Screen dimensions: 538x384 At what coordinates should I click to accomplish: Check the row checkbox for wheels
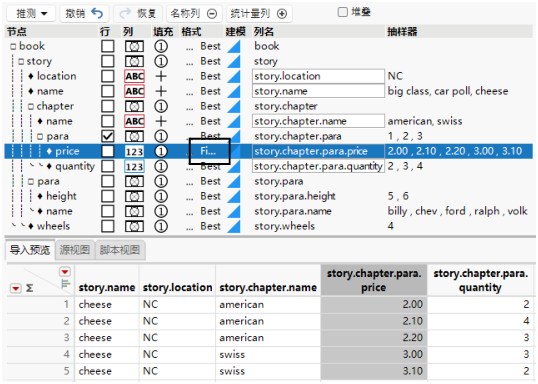[108, 226]
